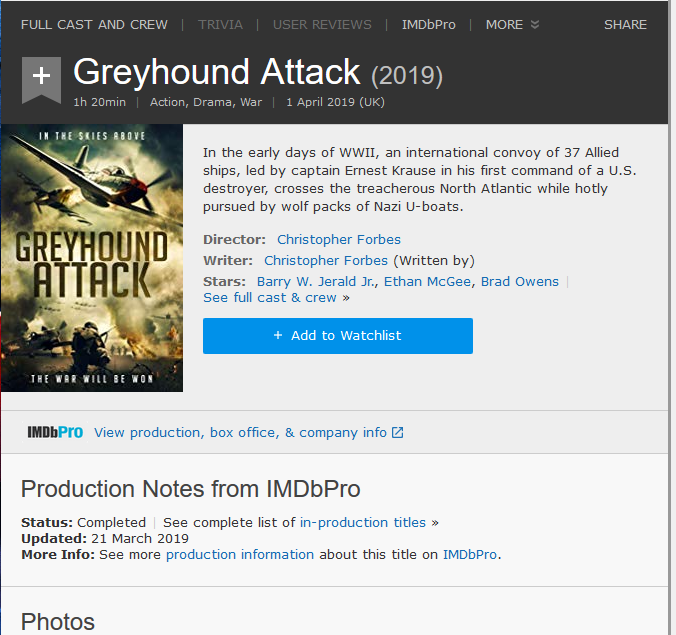View production, box office, & company info

click(x=240, y=433)
